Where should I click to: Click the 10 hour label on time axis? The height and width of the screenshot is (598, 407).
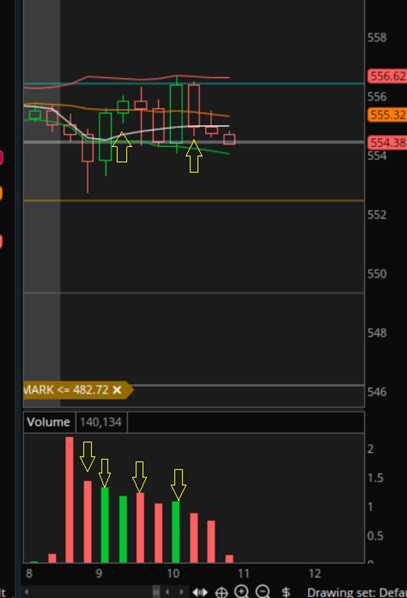(x=173, y=574)
